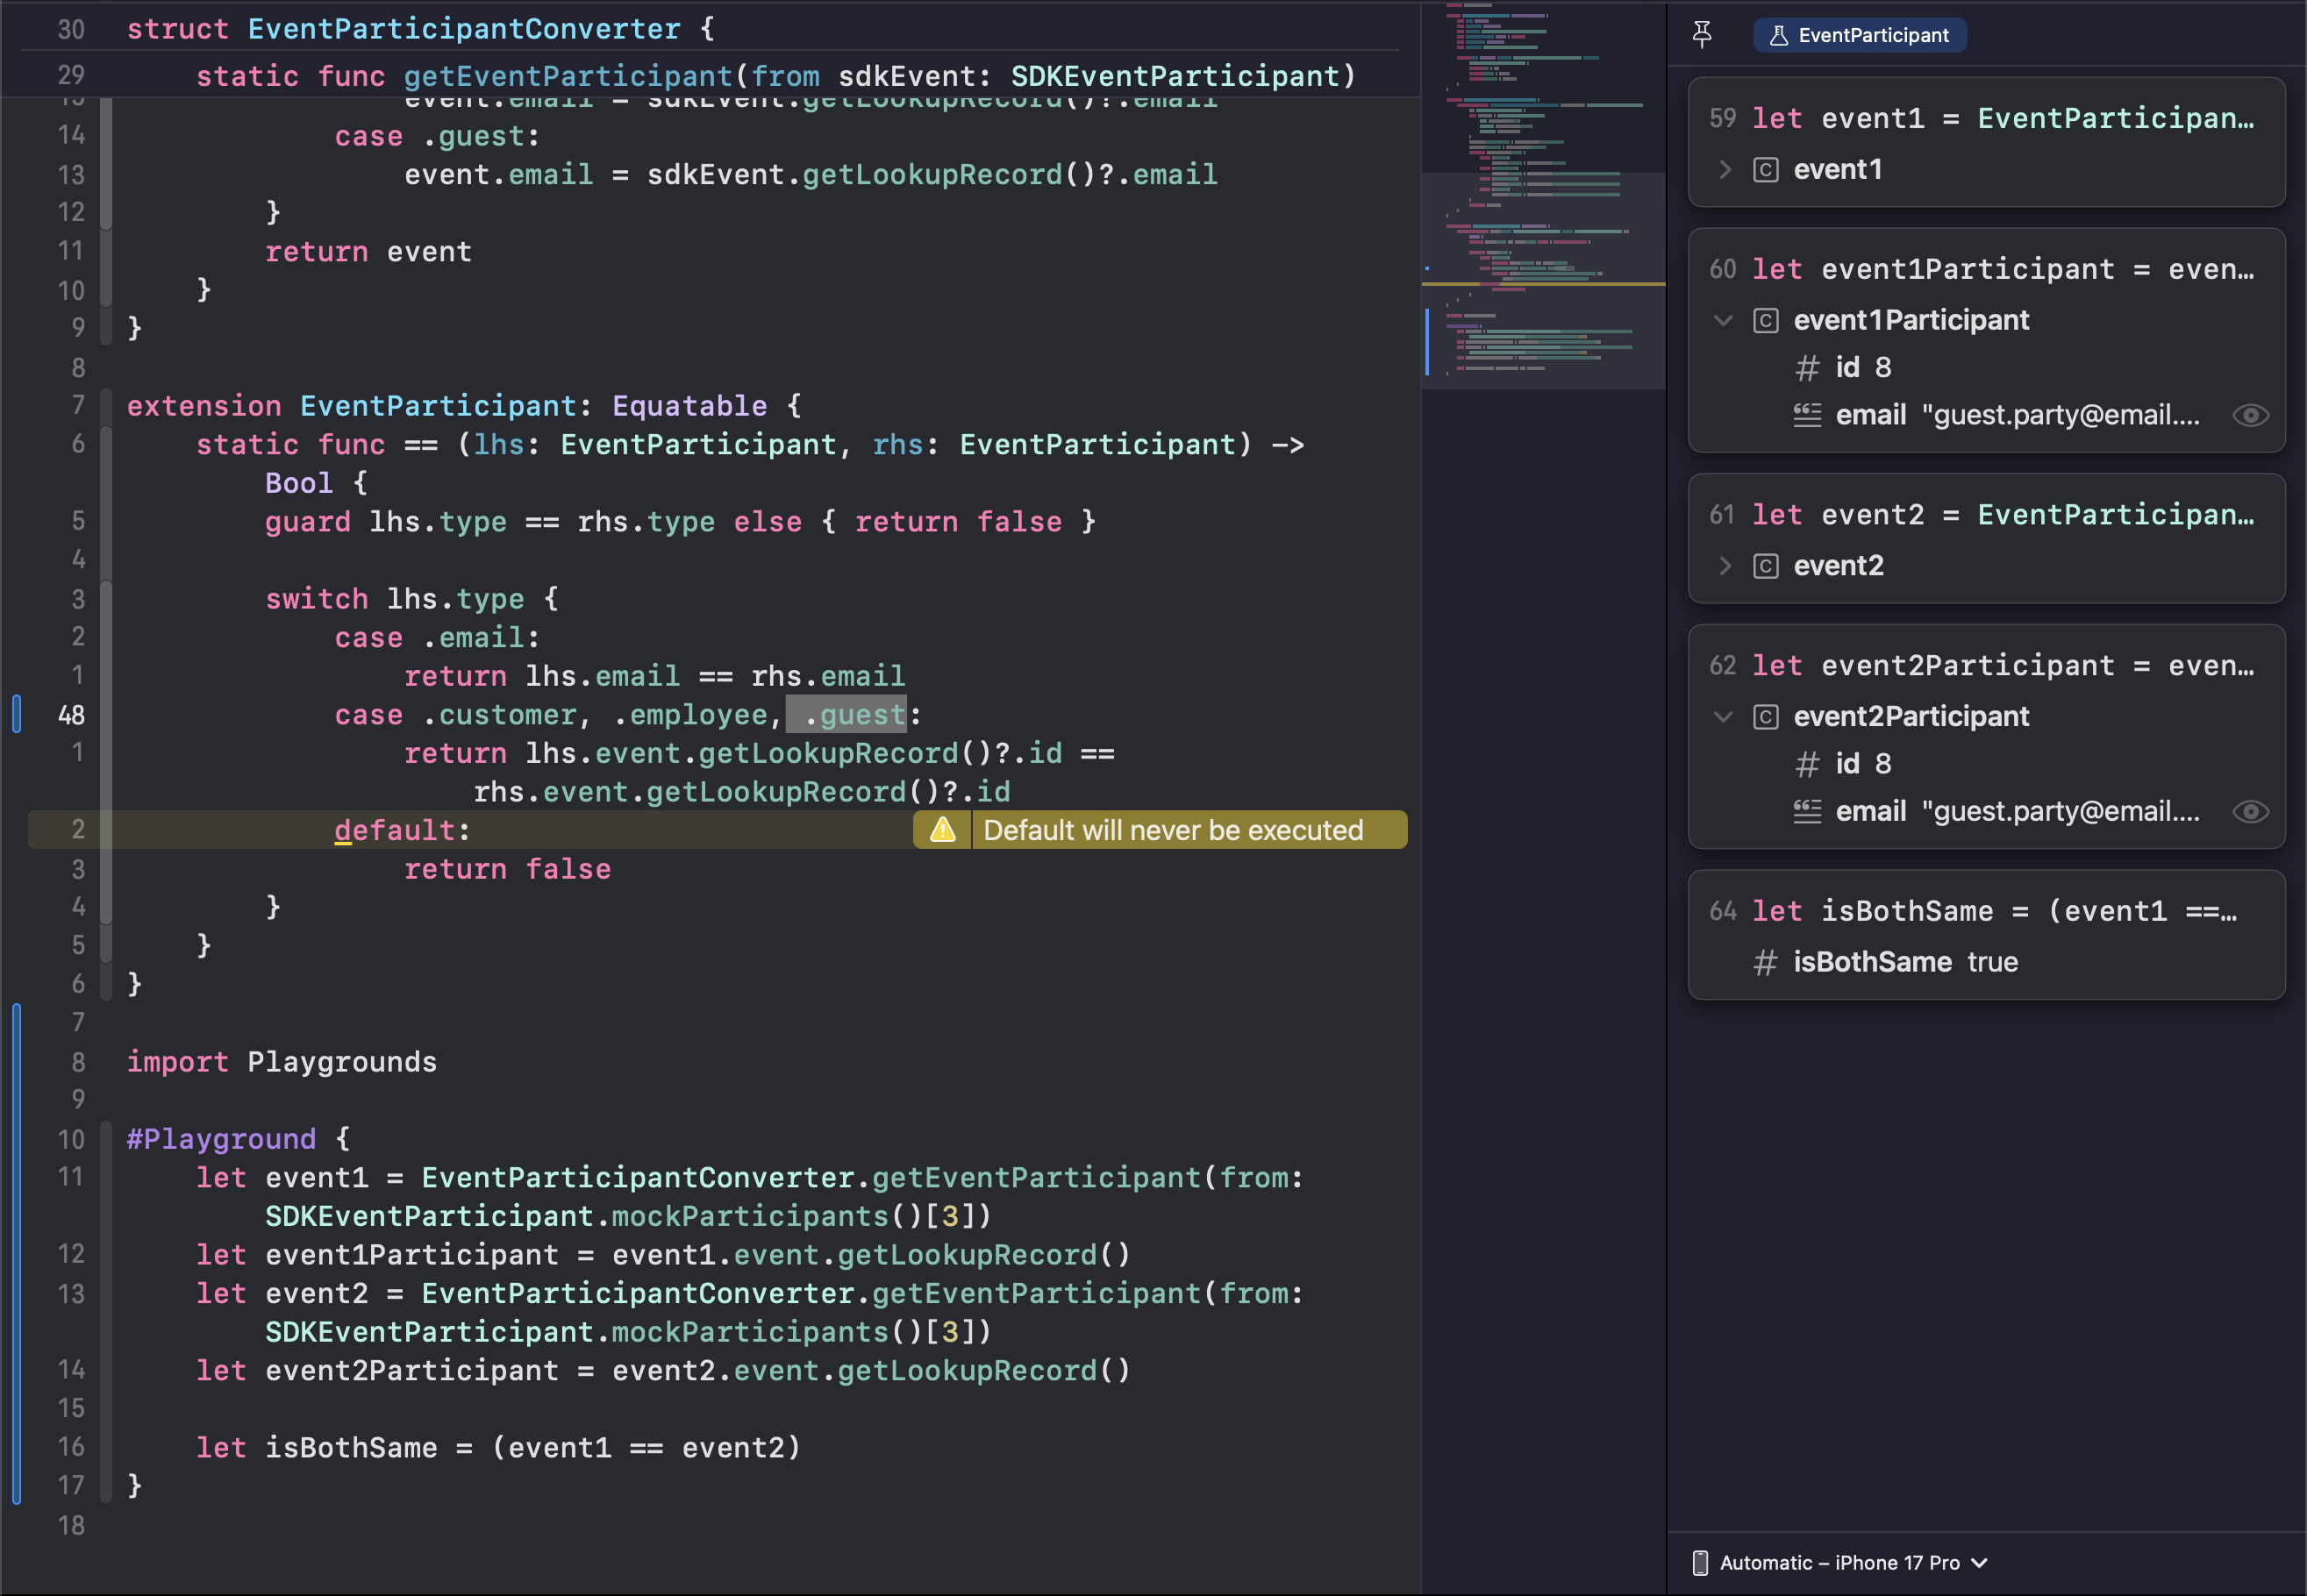The width and height of the screenshot is (2307, 1596).
Task: Click the iPhone device icon in the bottom bar
Action: (x=1700, y=1563)
